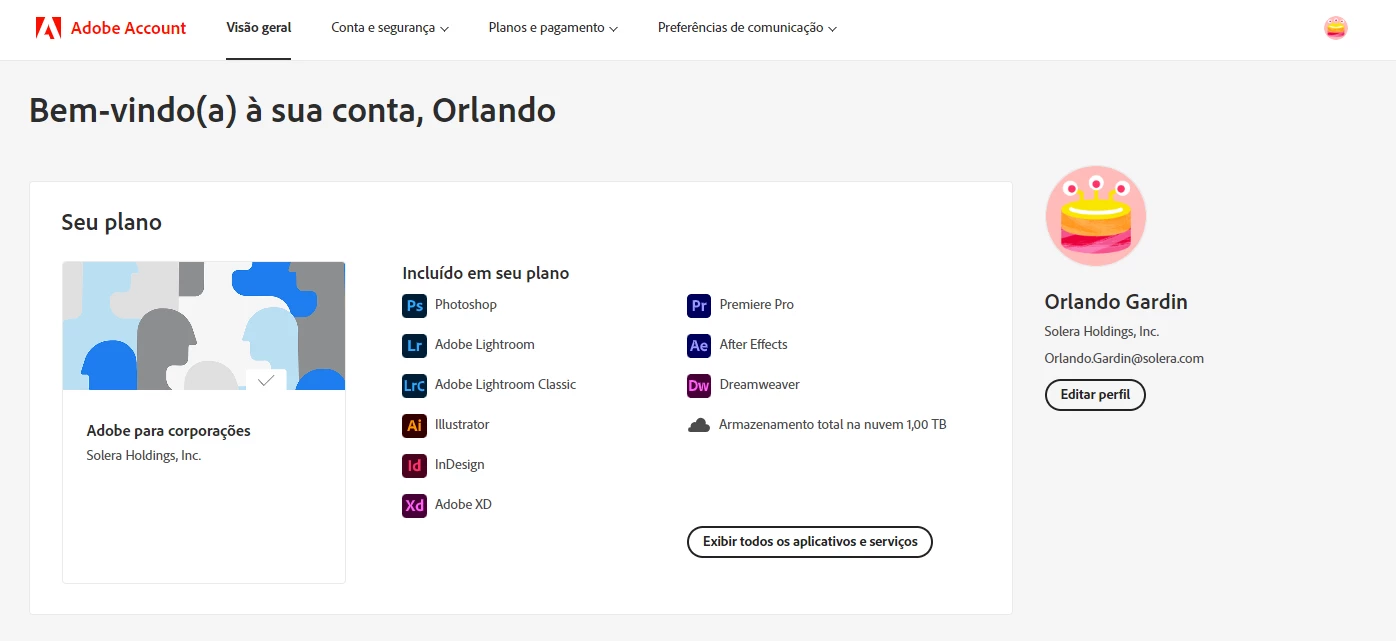Click the Orlando.Gardin@solera.com email
The width and height of the screenshot is (1396, 641).
point(1124,359)
